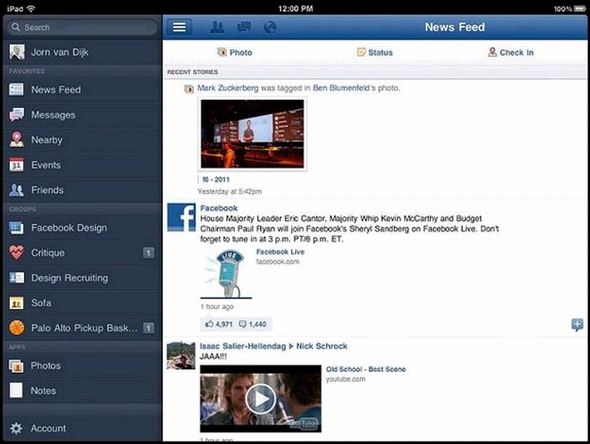The width and height of the screenshot is (590, 444).
Task: Open Nick Schrock's profile link
Action: (322, 346)
